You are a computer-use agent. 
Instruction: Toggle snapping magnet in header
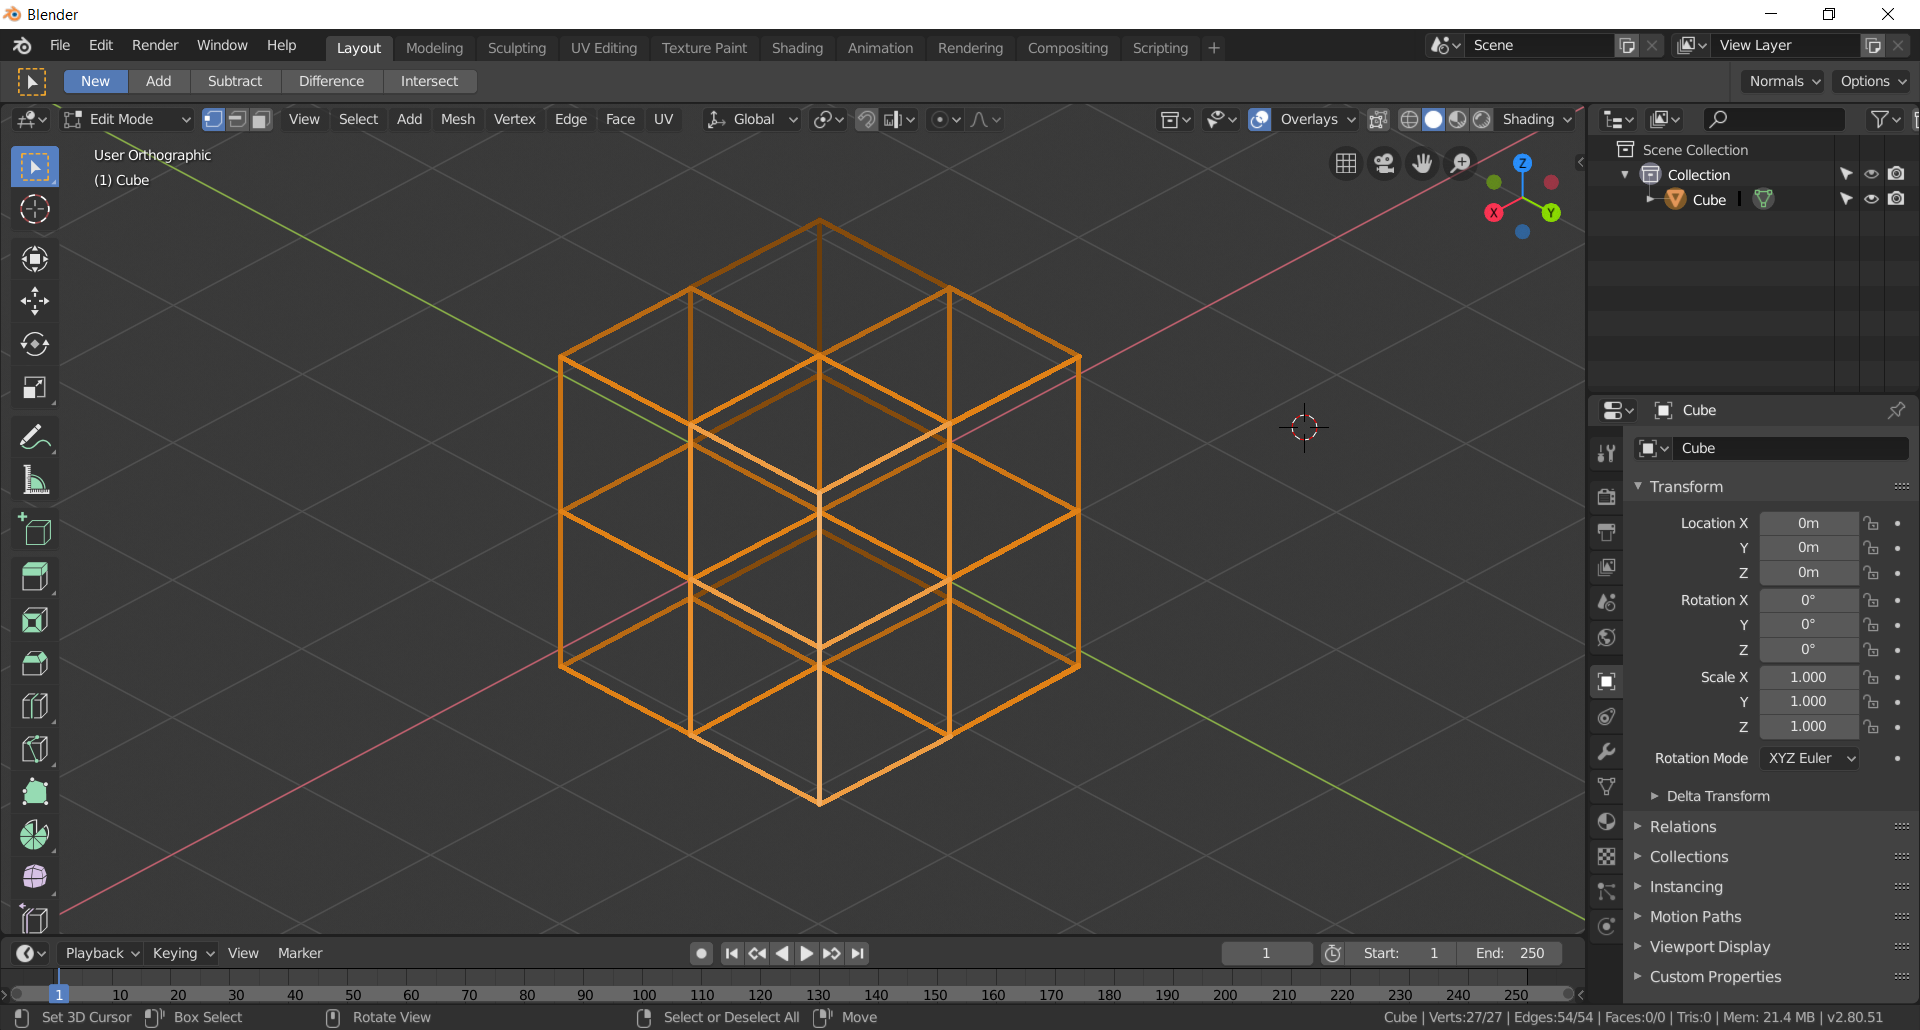(x=866, y=120)
